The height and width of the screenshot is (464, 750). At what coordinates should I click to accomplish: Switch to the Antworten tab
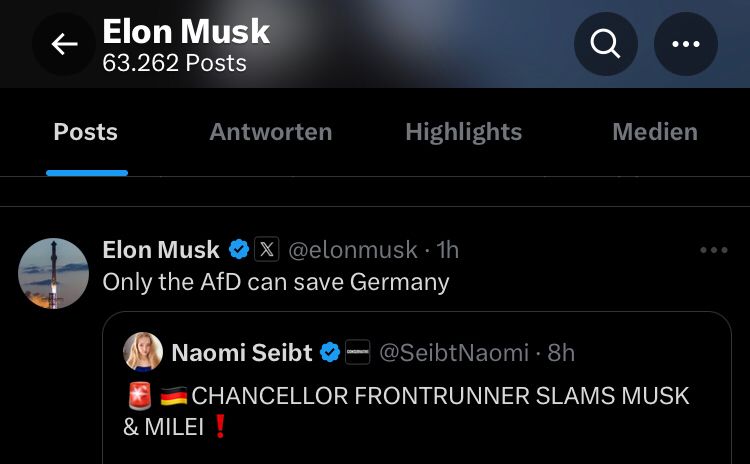[270, 132]
